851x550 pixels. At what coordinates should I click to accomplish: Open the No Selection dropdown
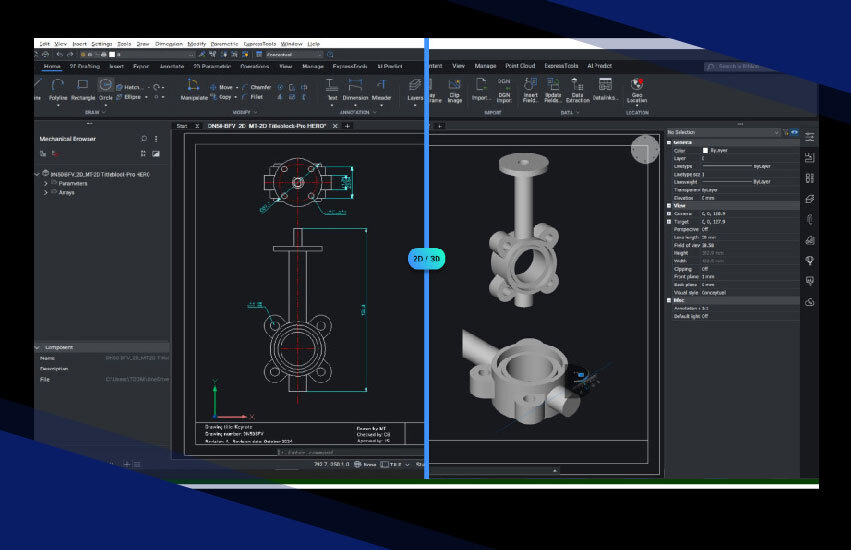723,132
